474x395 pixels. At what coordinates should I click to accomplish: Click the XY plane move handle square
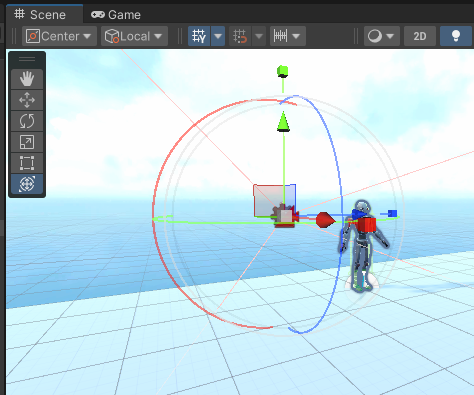coord(269,200)
